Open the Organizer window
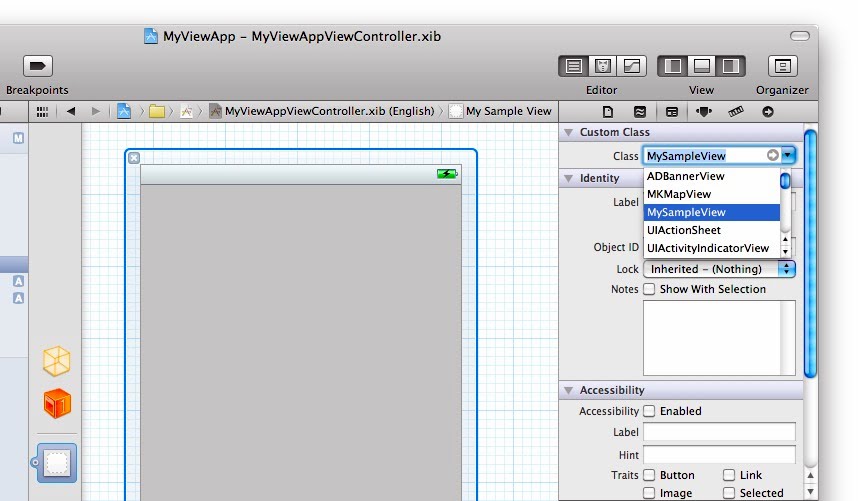This screenshot has width=858, height=501. click(782, 66)
